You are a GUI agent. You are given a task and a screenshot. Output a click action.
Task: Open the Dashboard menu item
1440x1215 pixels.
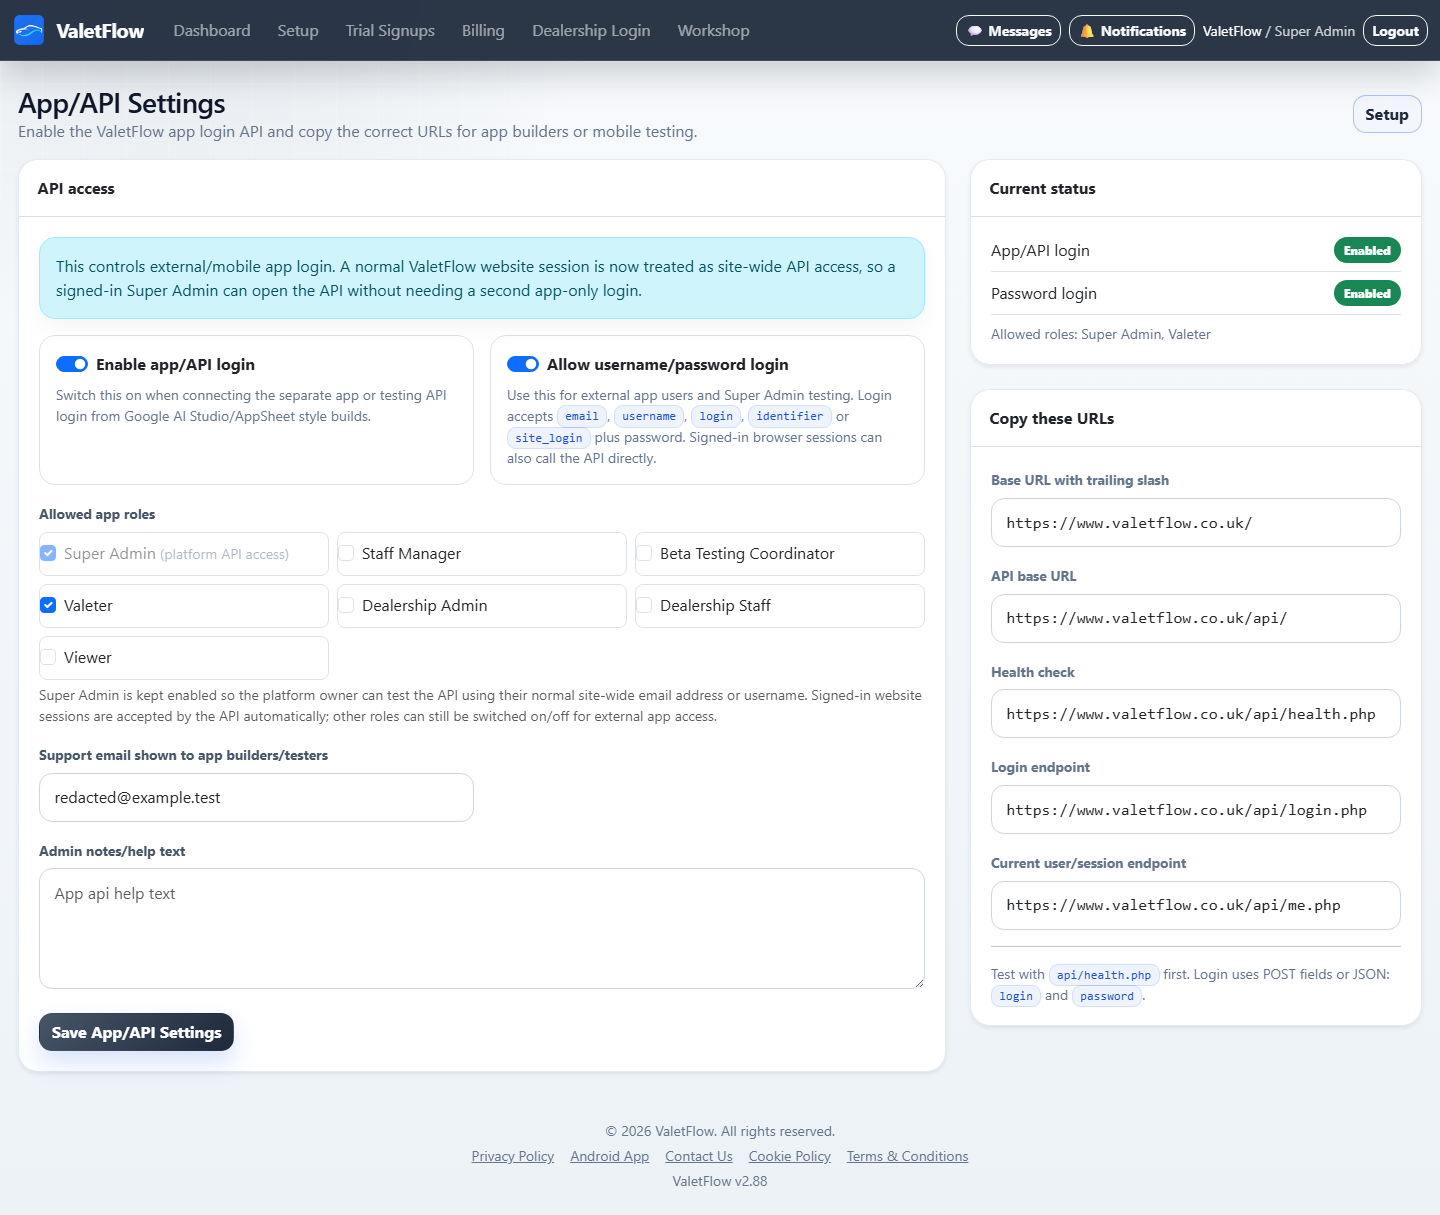tap(212, 31)
